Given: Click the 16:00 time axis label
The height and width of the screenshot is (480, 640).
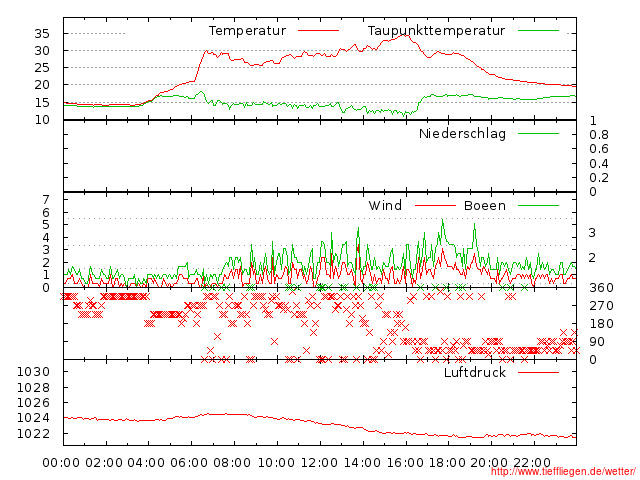Looking at the screenshot, I should [405, 463].
